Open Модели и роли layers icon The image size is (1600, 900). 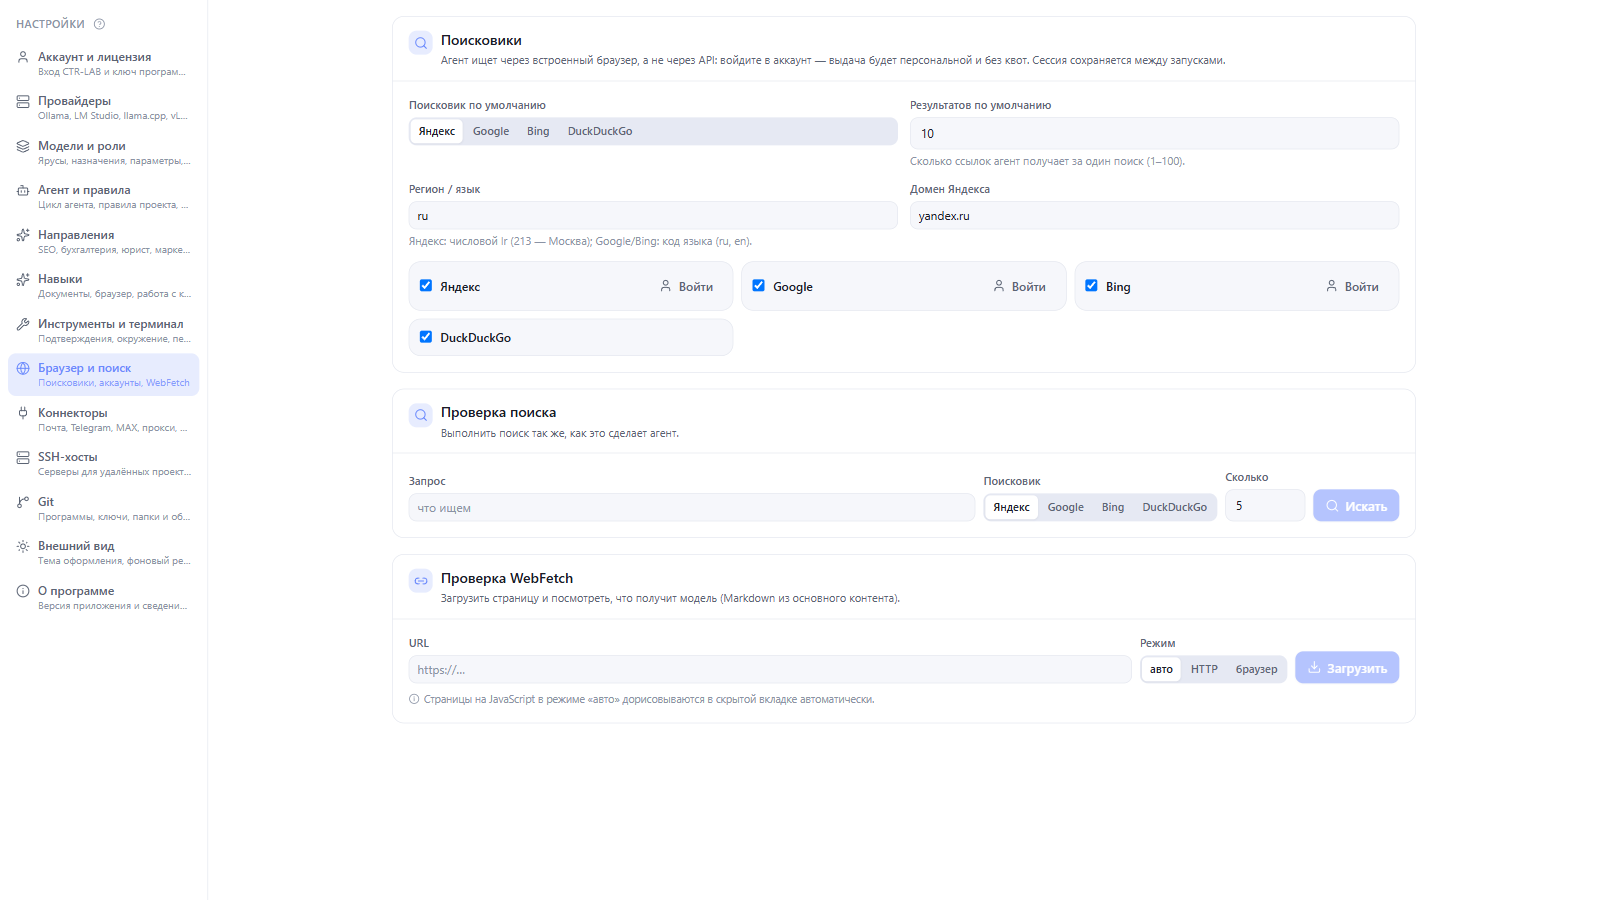point(23,146)
